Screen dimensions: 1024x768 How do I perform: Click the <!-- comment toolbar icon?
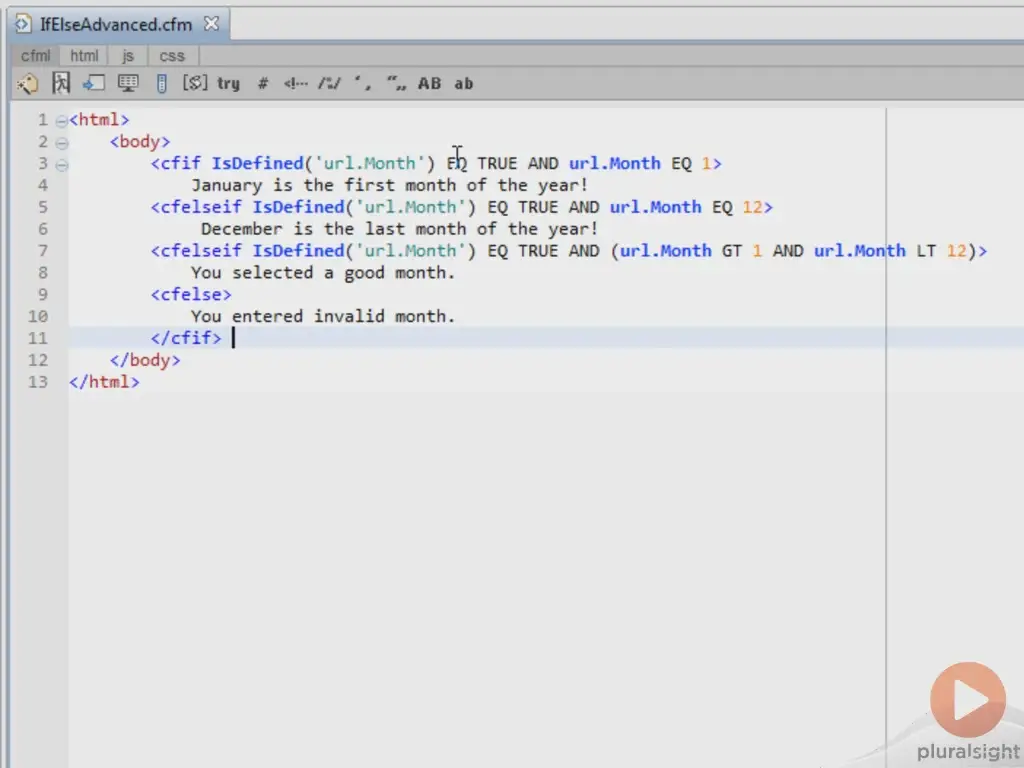[x=295, y=84]
